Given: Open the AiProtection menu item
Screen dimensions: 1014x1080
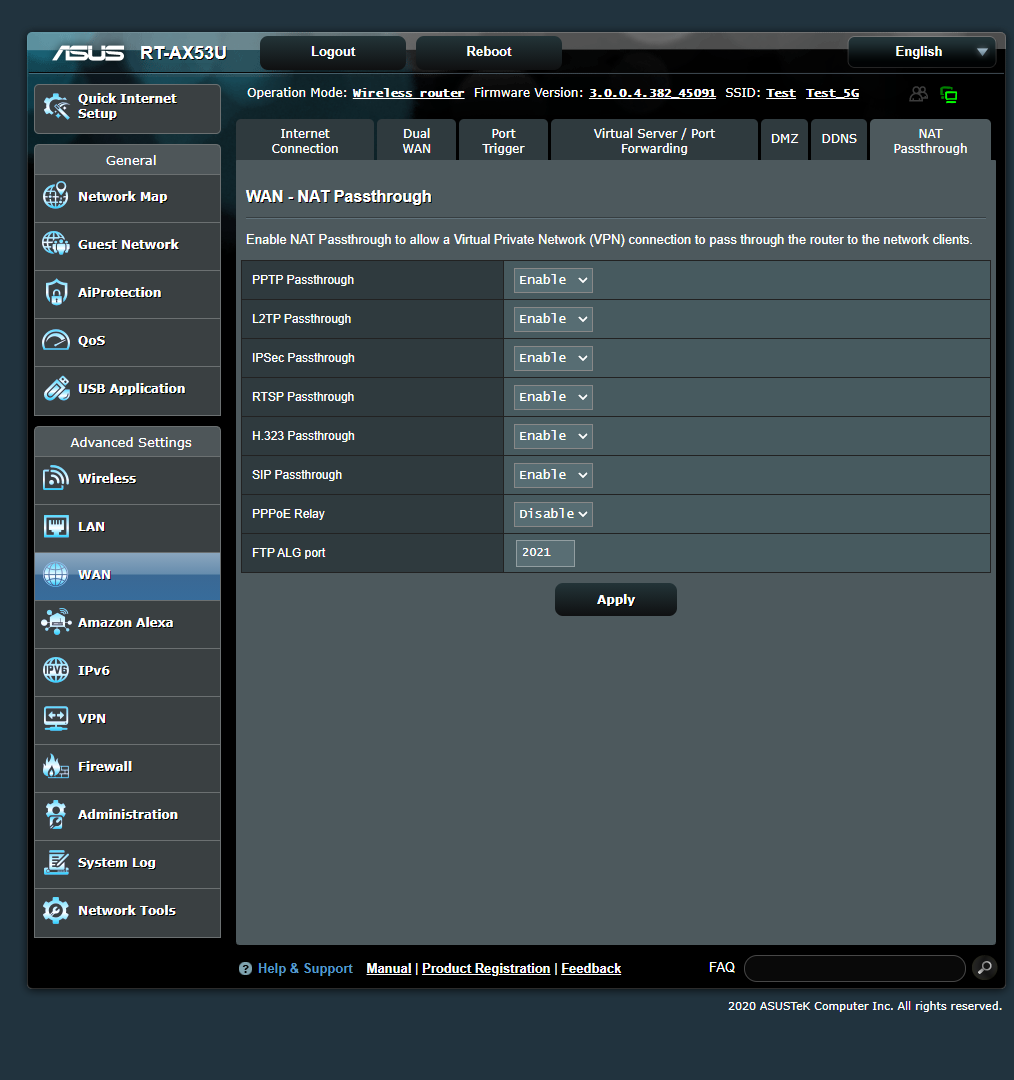Looking at the screenshot, I should (x=127, y=294).
